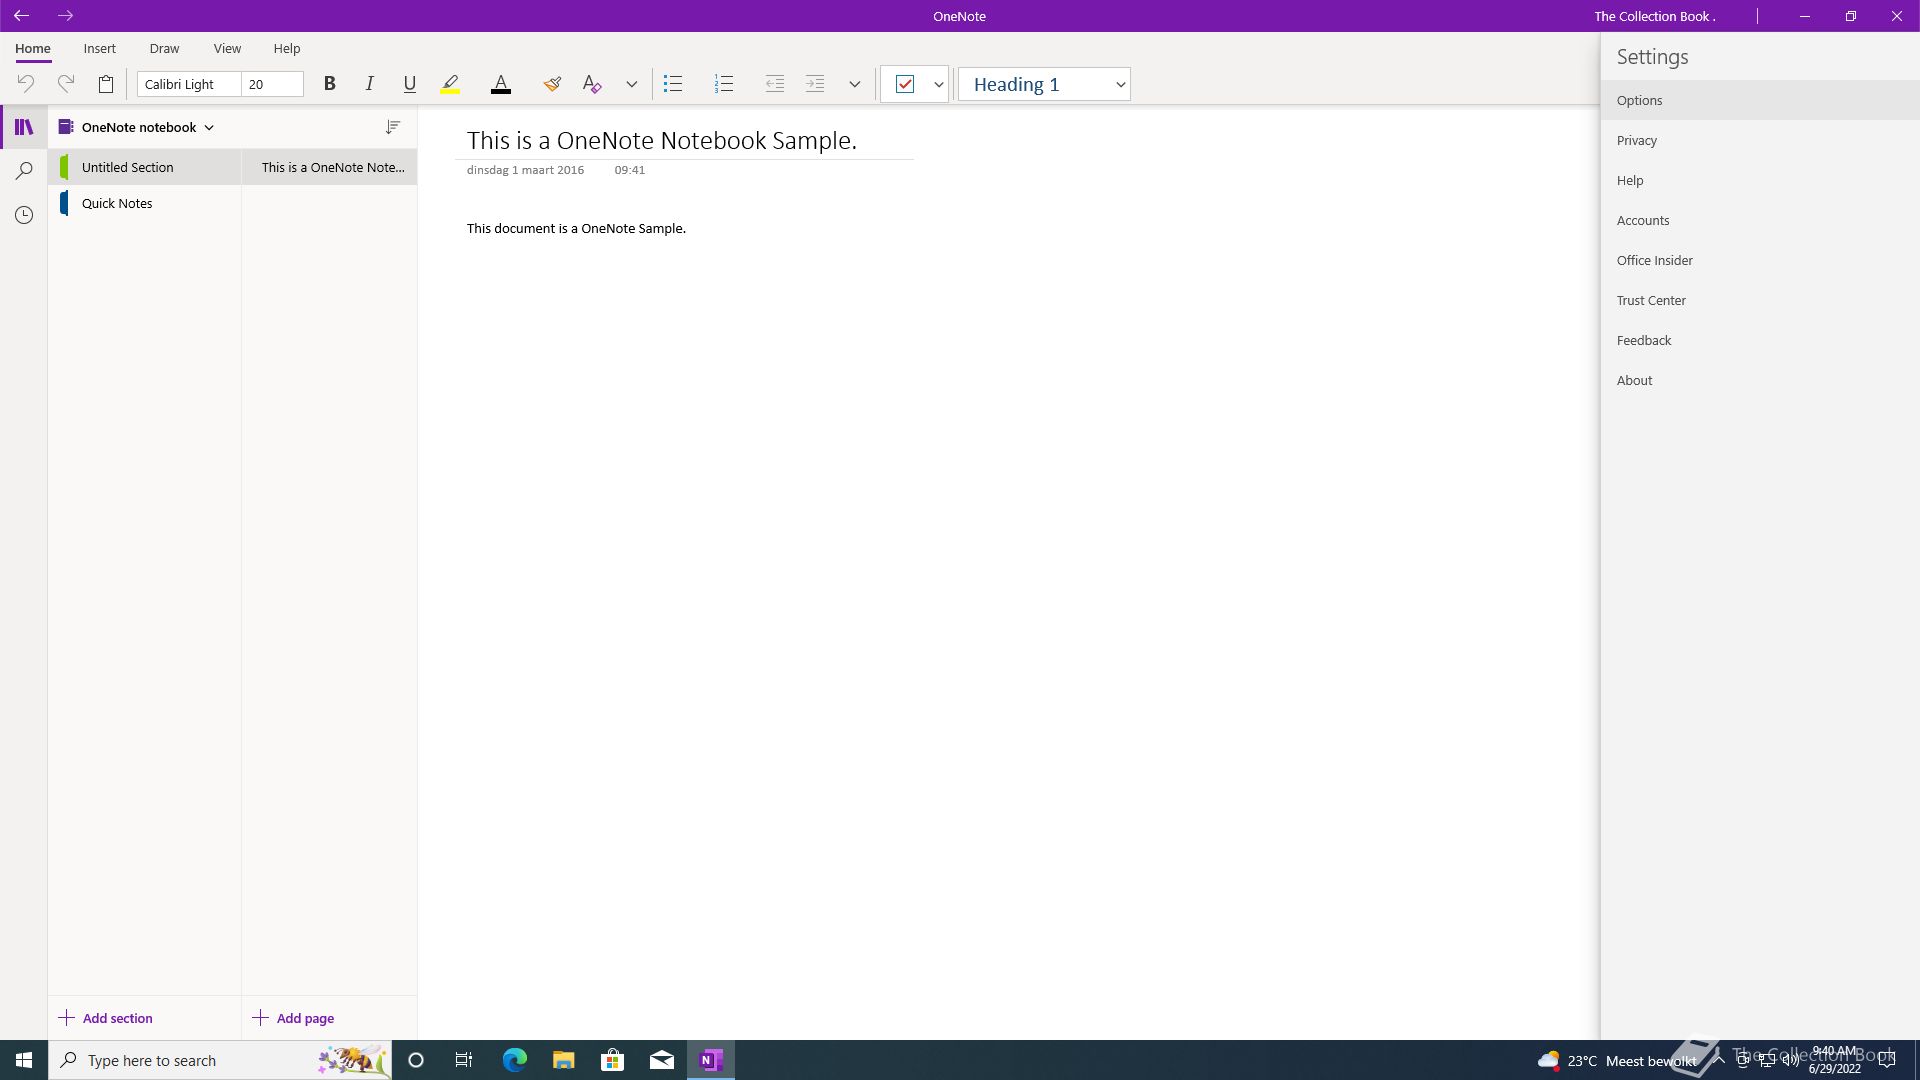
Task: Open the Windows Start menu
Action: [24, 1060]
